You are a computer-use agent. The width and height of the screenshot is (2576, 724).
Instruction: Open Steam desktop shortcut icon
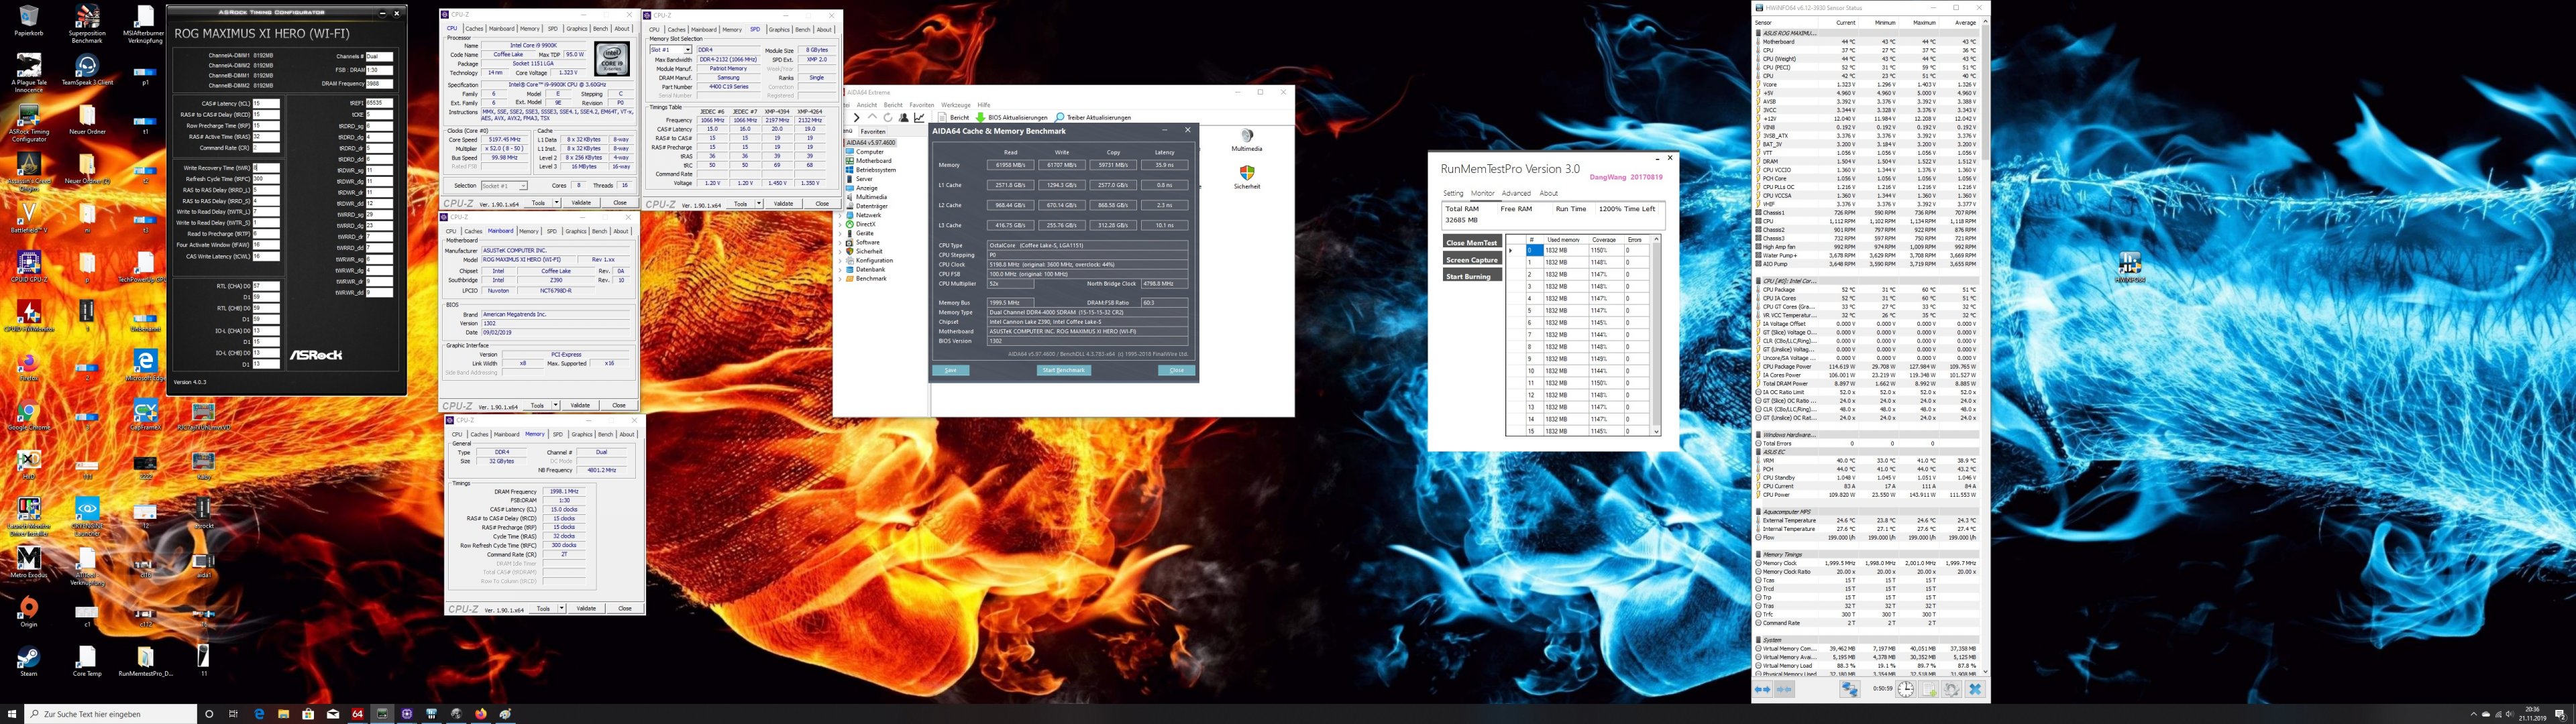[28, 657]
